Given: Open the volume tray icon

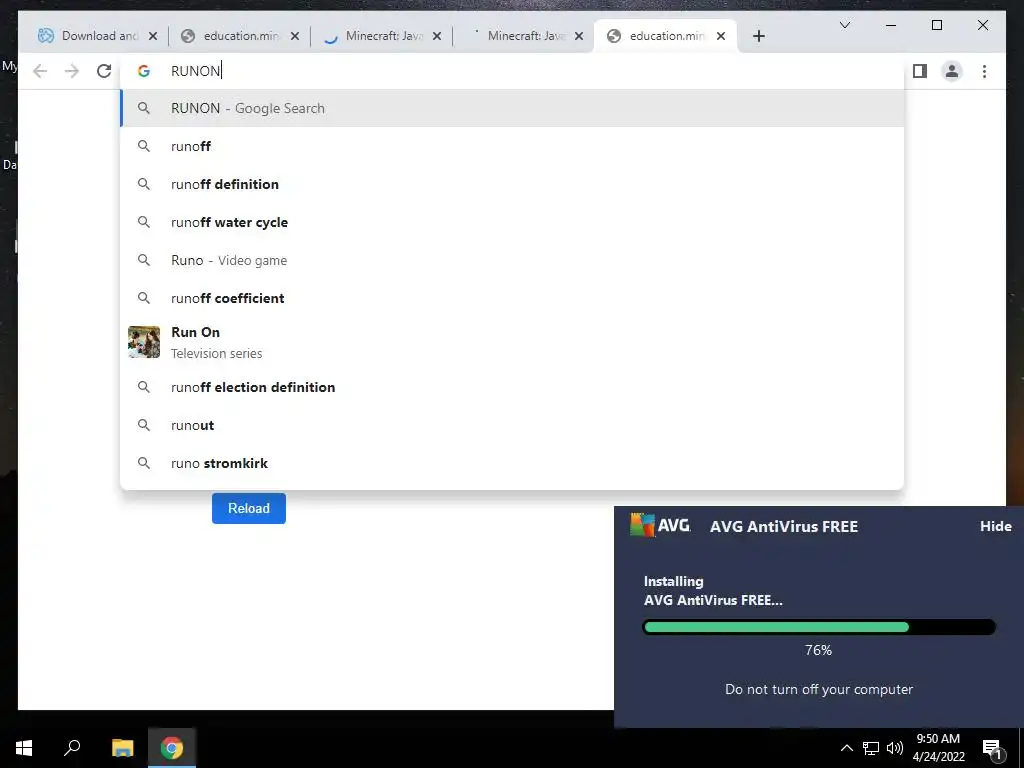Looking at the screenshot, I should point(895,748).
